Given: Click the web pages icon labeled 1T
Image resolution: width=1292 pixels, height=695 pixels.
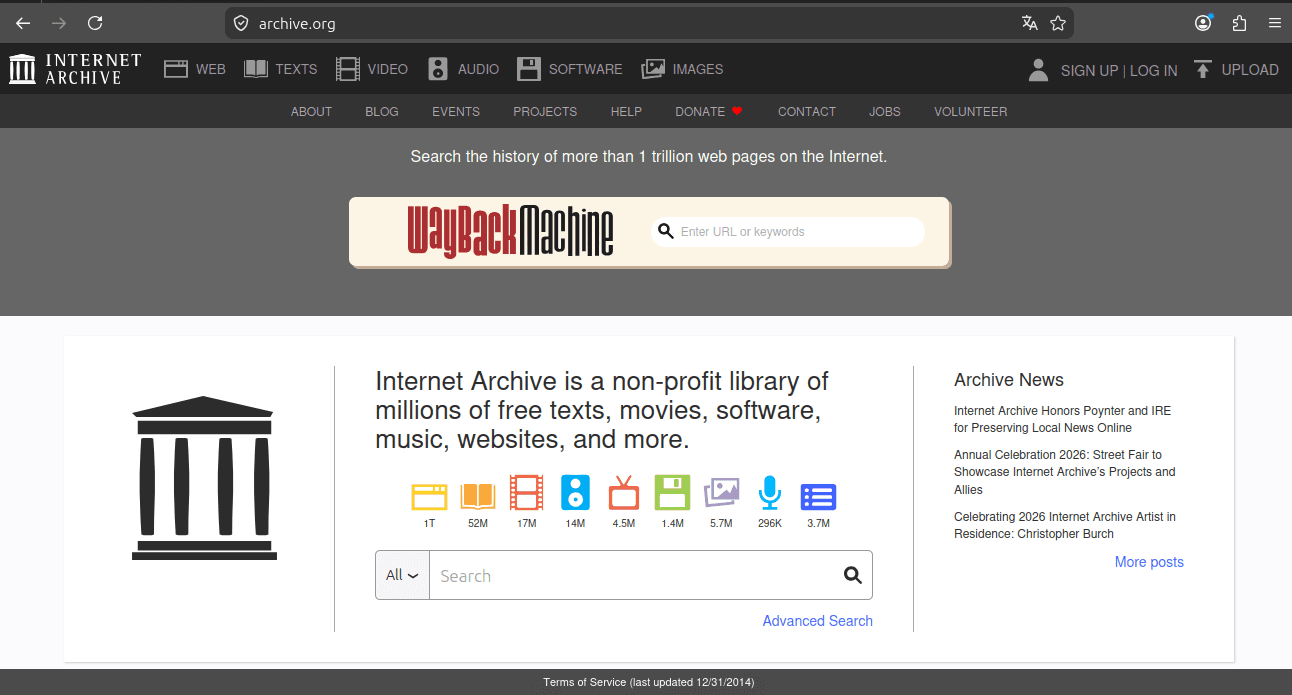Looking at the screenshot, I should (429, 496).
